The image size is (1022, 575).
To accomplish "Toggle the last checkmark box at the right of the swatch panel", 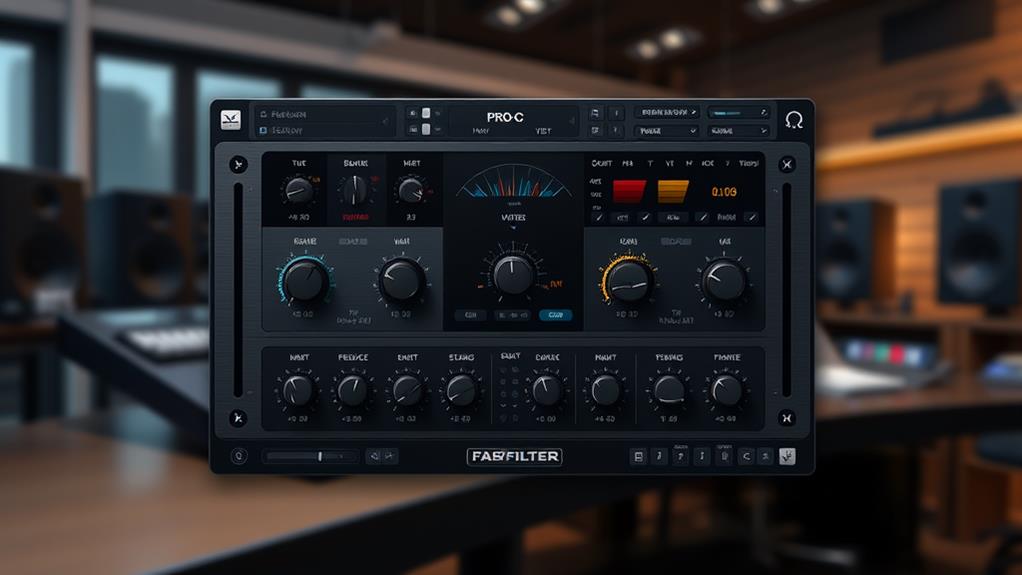I will coord(752,217).
